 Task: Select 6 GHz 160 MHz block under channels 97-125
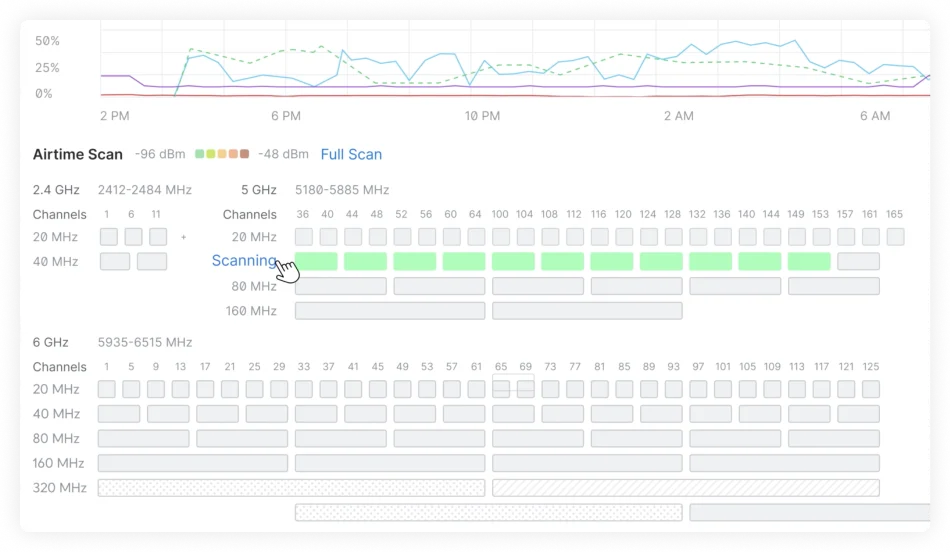click(785, 463)
